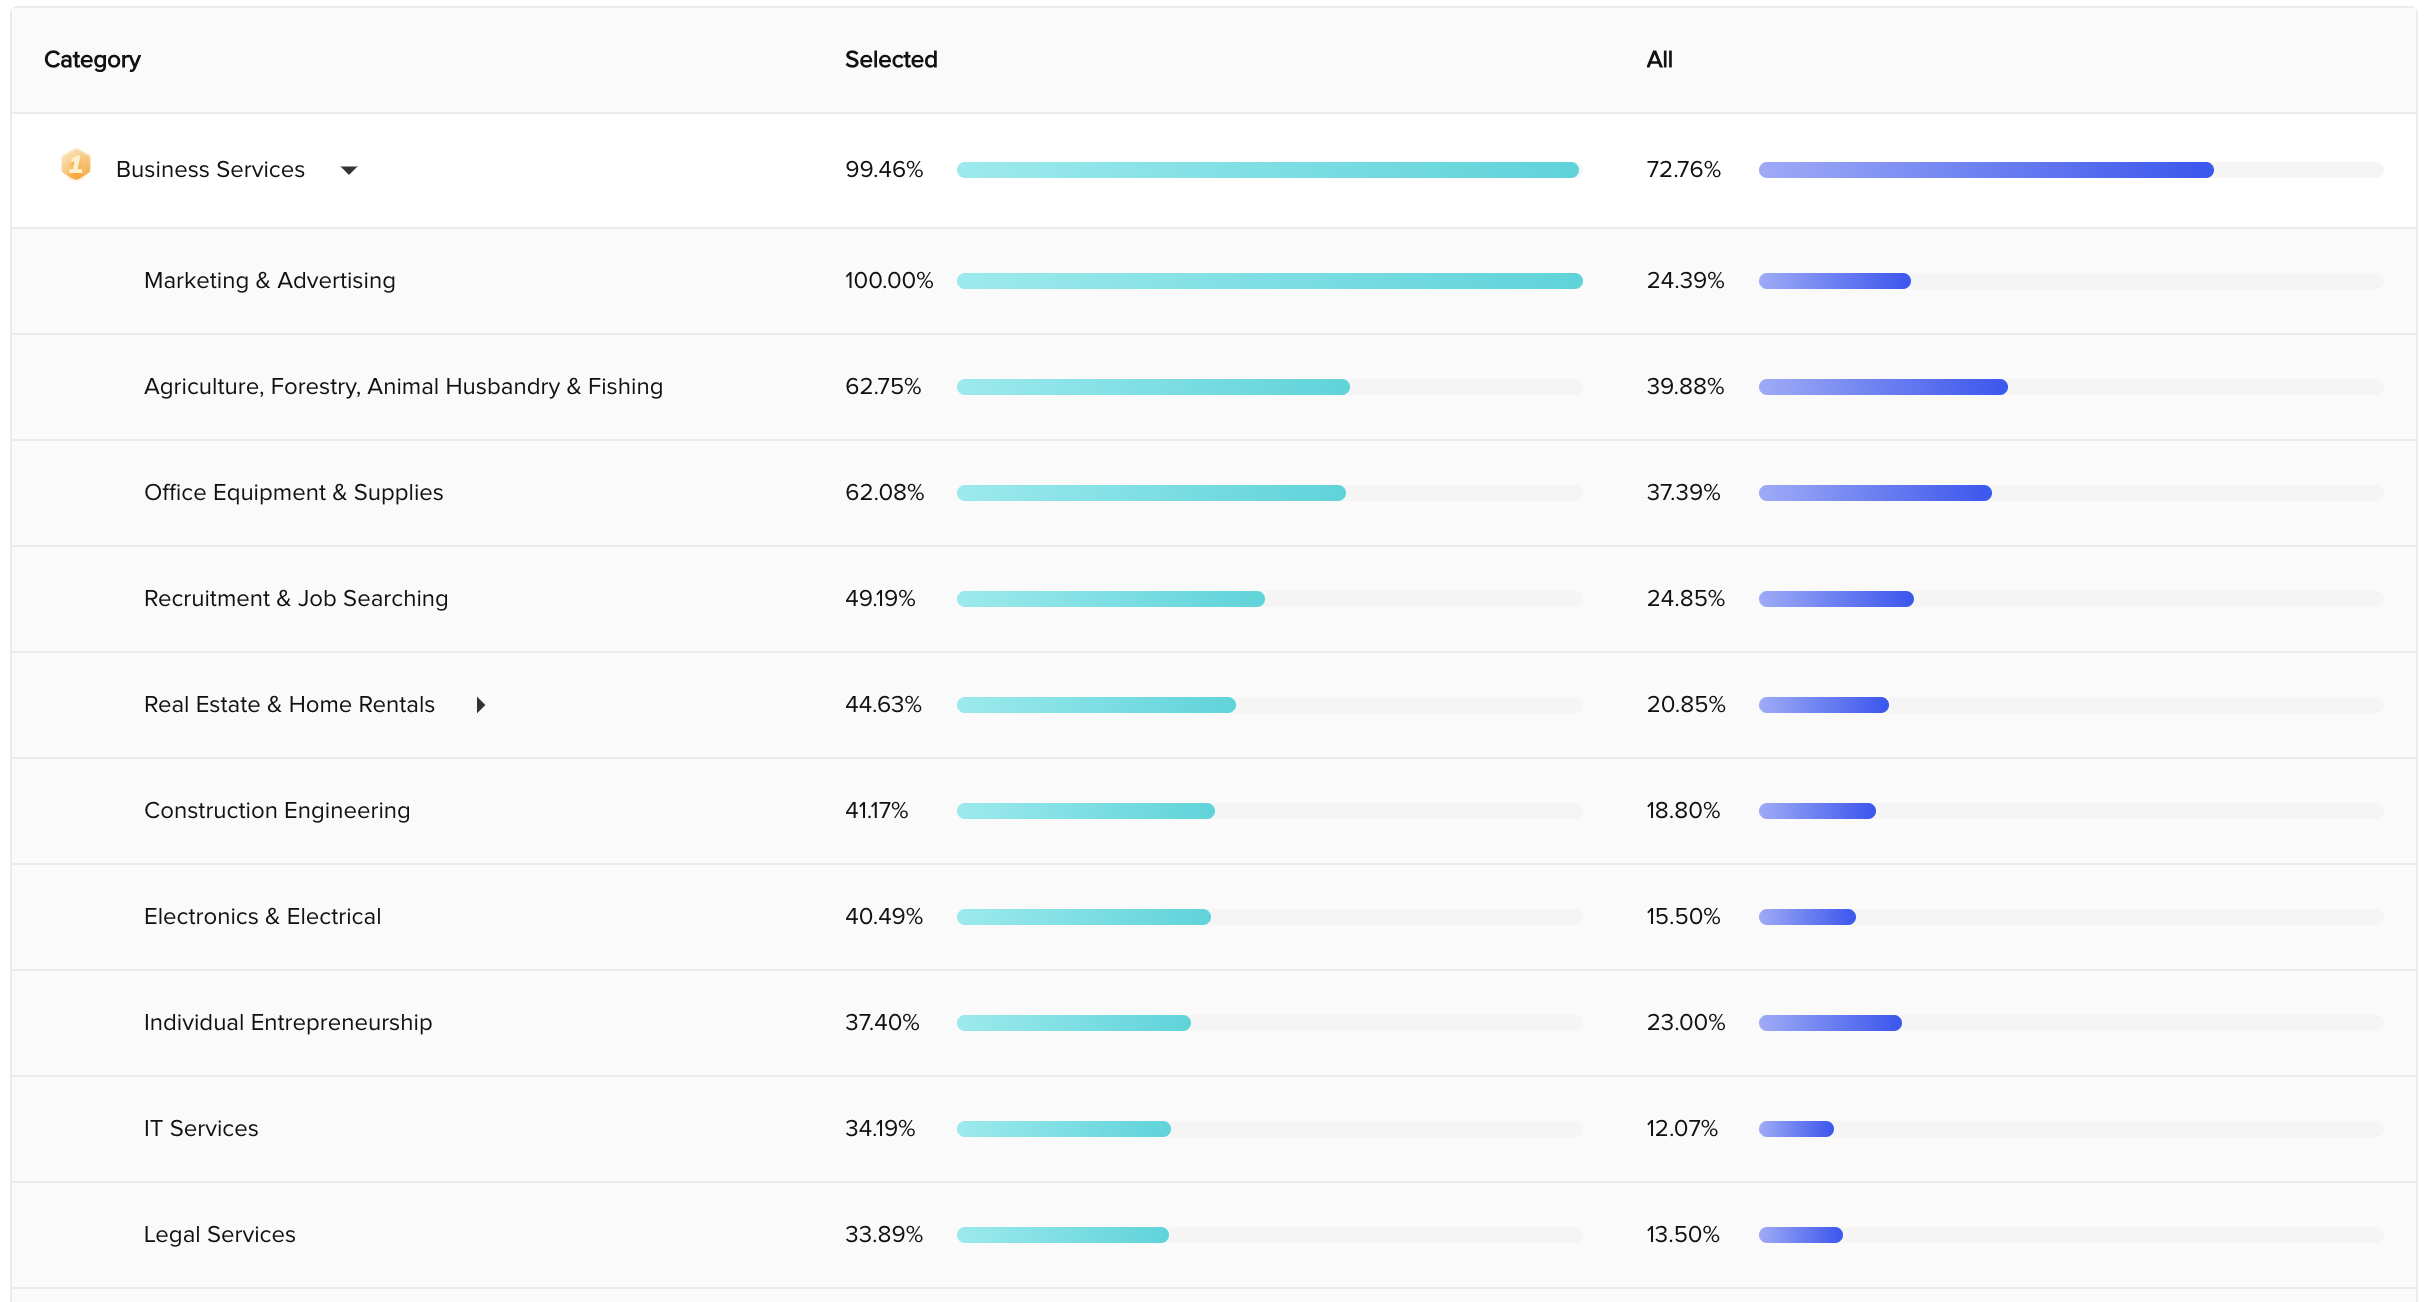Screen dimensions: 2432x1302
Task: Click the 24.39% All value
Action: [x=1685, y=281]
